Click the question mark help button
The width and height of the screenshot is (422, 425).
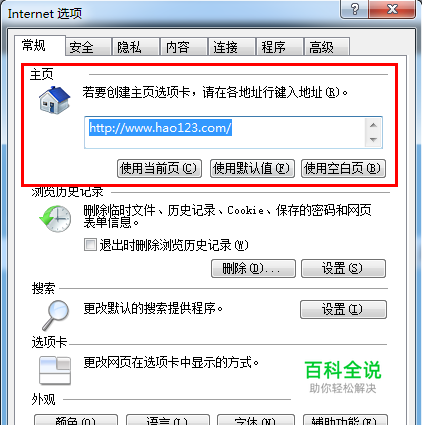355,9
